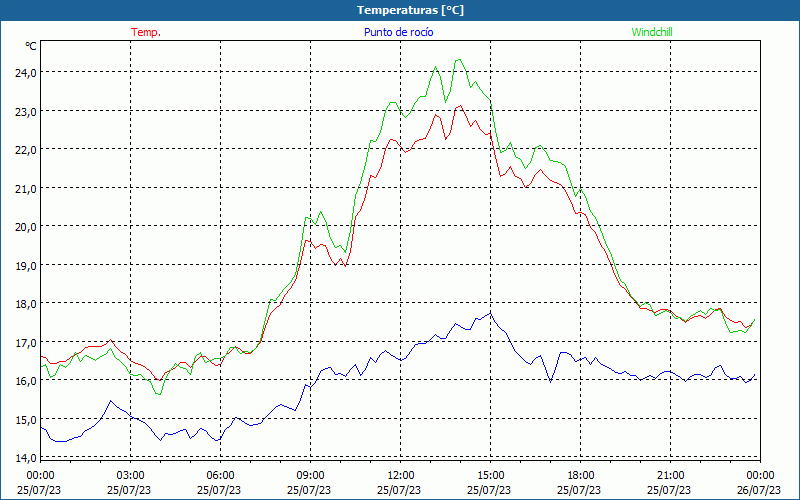Click the '25/07/23' date under 03:00

pyautogui.click(x=129, y=490)
